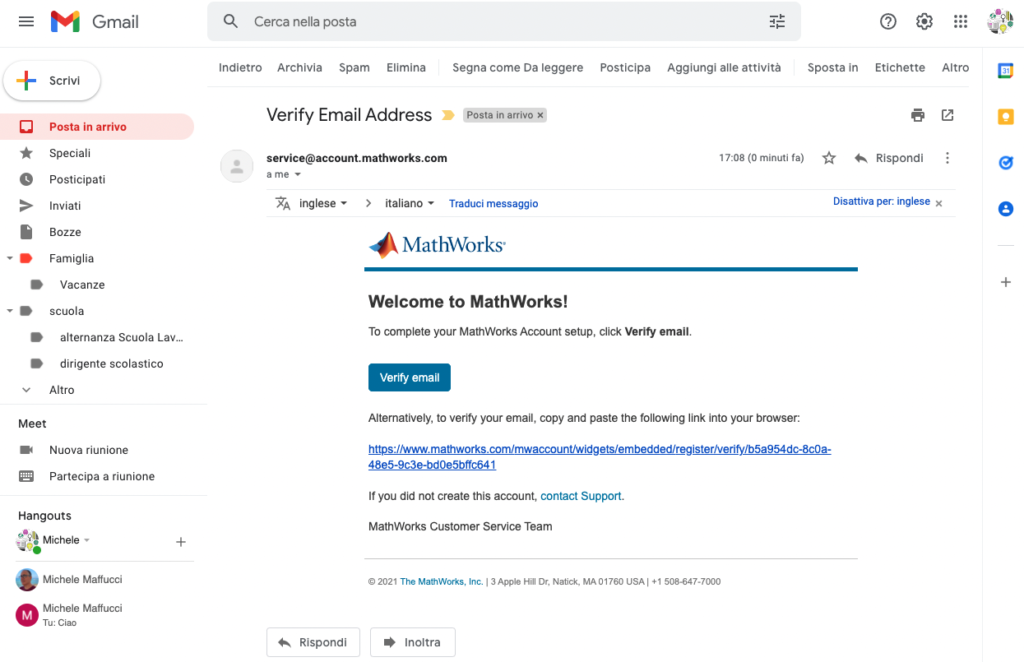Open the Google apps grid icon
The image size is (1024, 662).
click(960, 21)
